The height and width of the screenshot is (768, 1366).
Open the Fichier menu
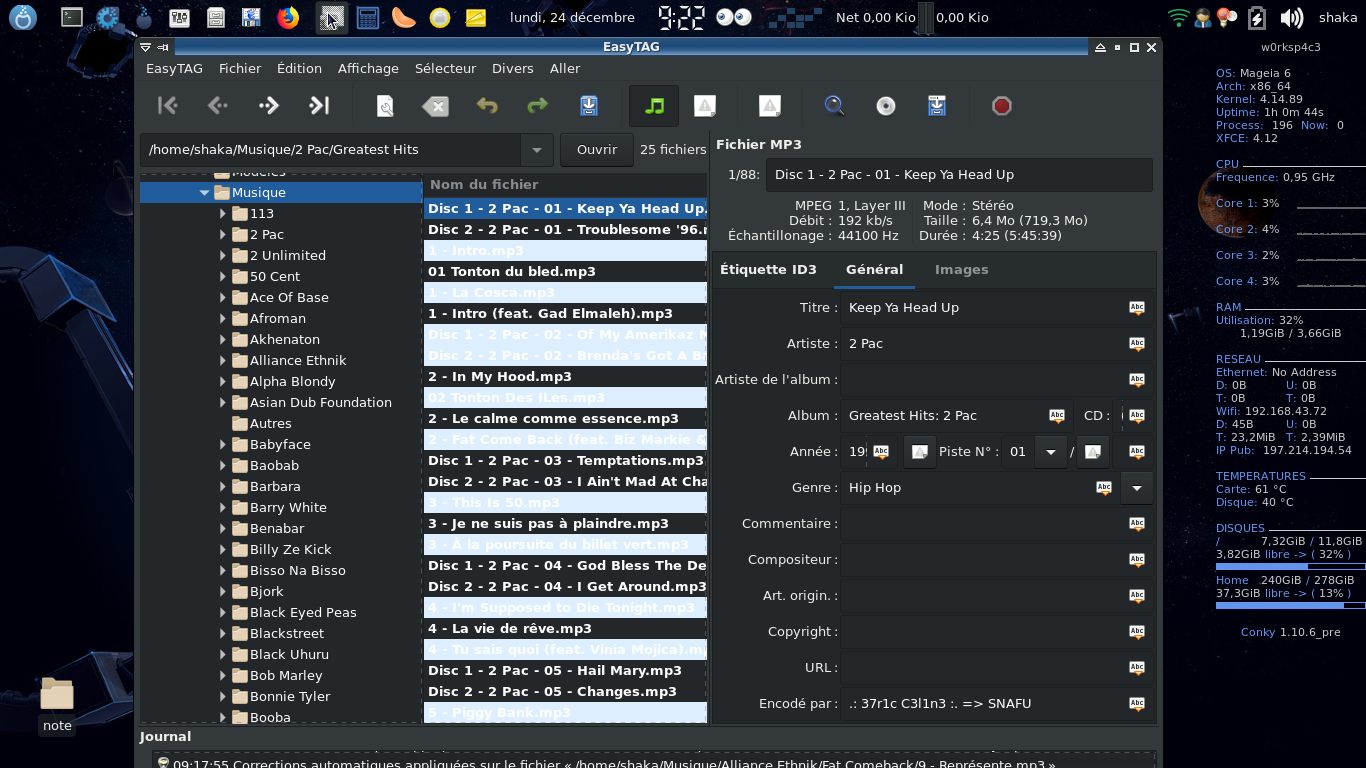(240, 68)
